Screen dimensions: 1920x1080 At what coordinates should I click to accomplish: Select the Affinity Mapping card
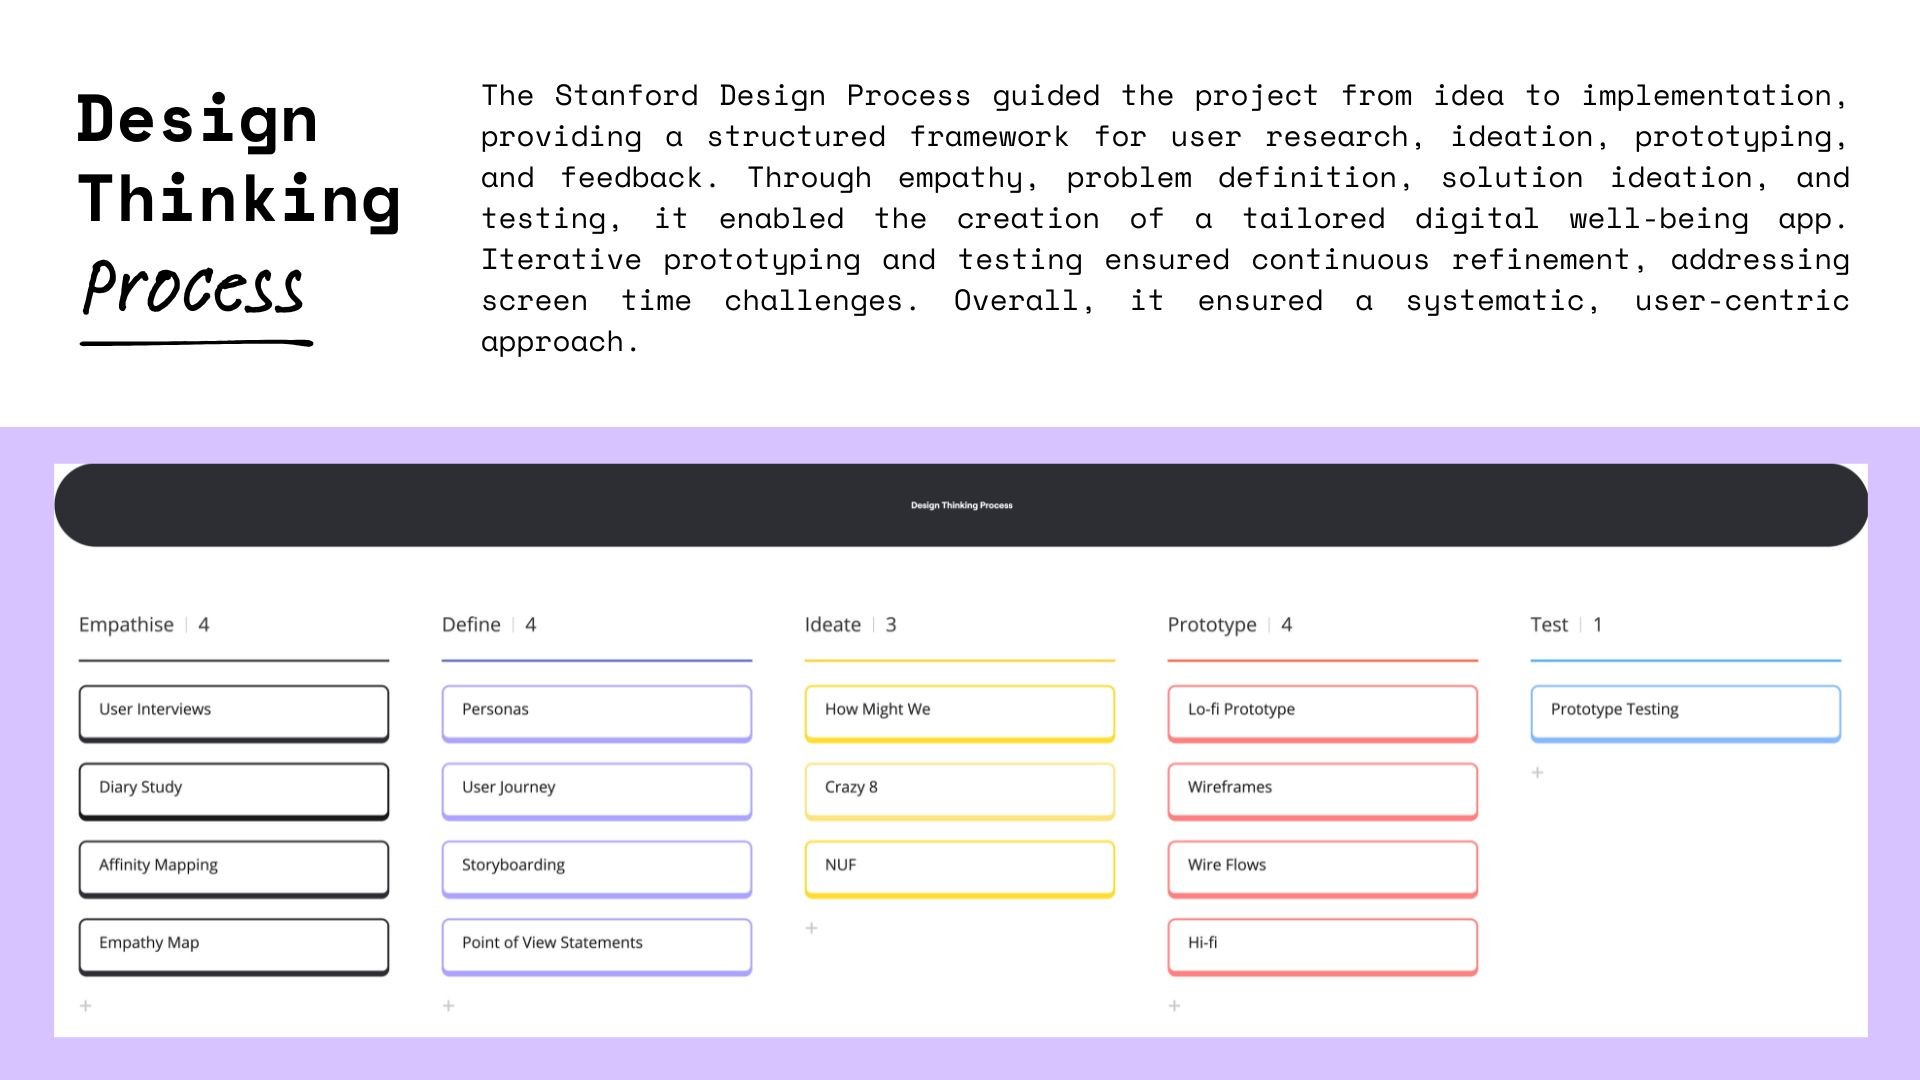(x=234, y=867)
